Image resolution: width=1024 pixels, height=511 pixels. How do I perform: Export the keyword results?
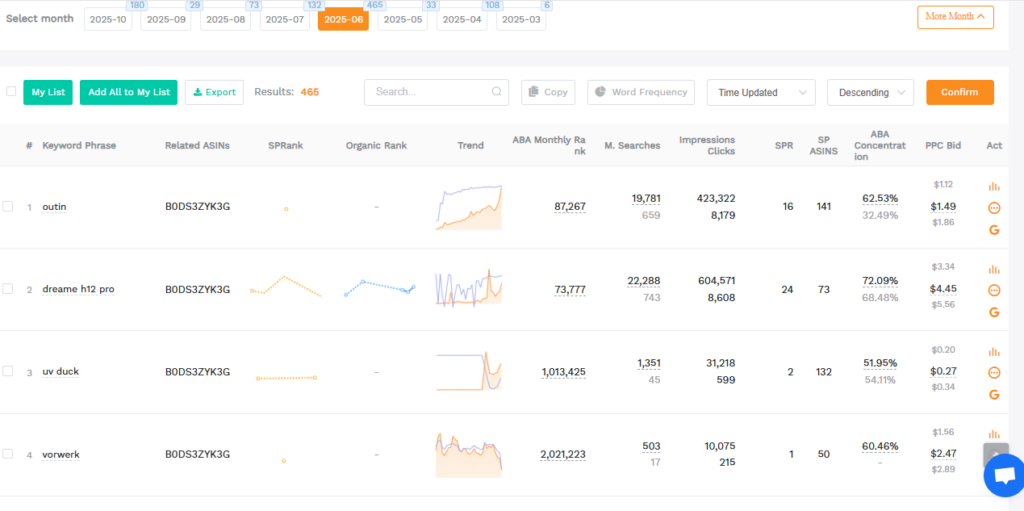click(214, 92)
